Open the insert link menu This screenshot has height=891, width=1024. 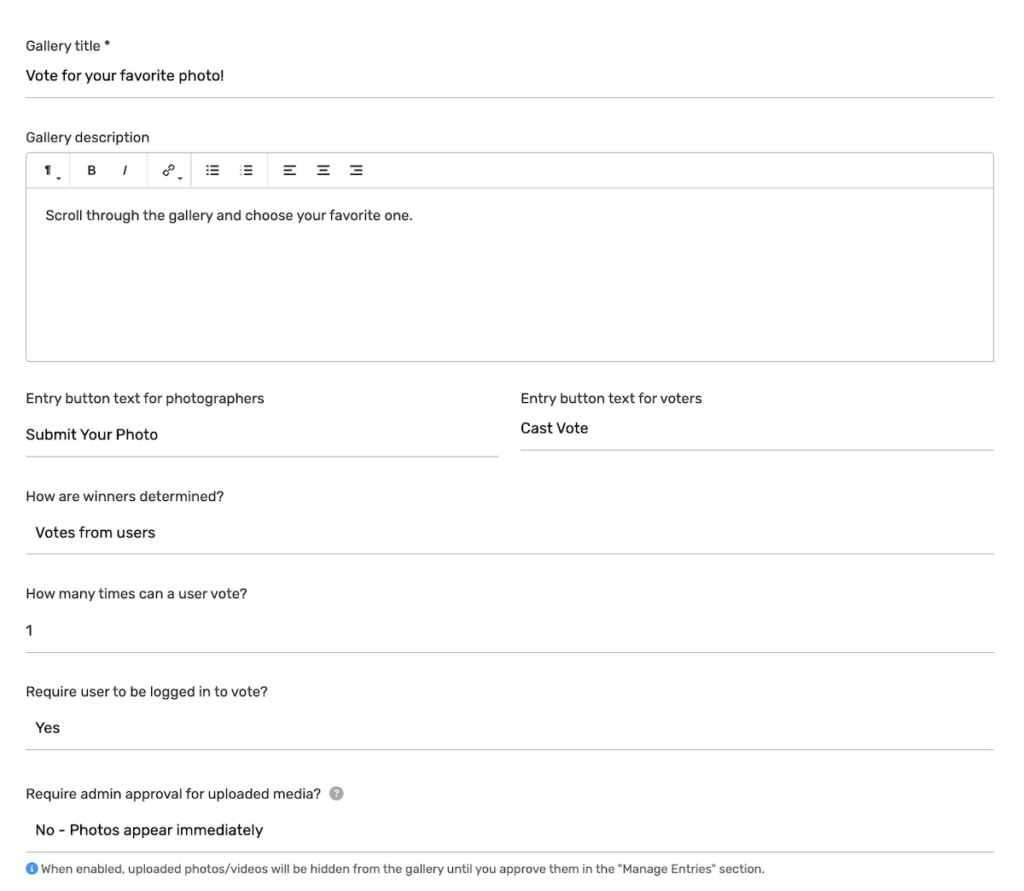coord(170,171)
